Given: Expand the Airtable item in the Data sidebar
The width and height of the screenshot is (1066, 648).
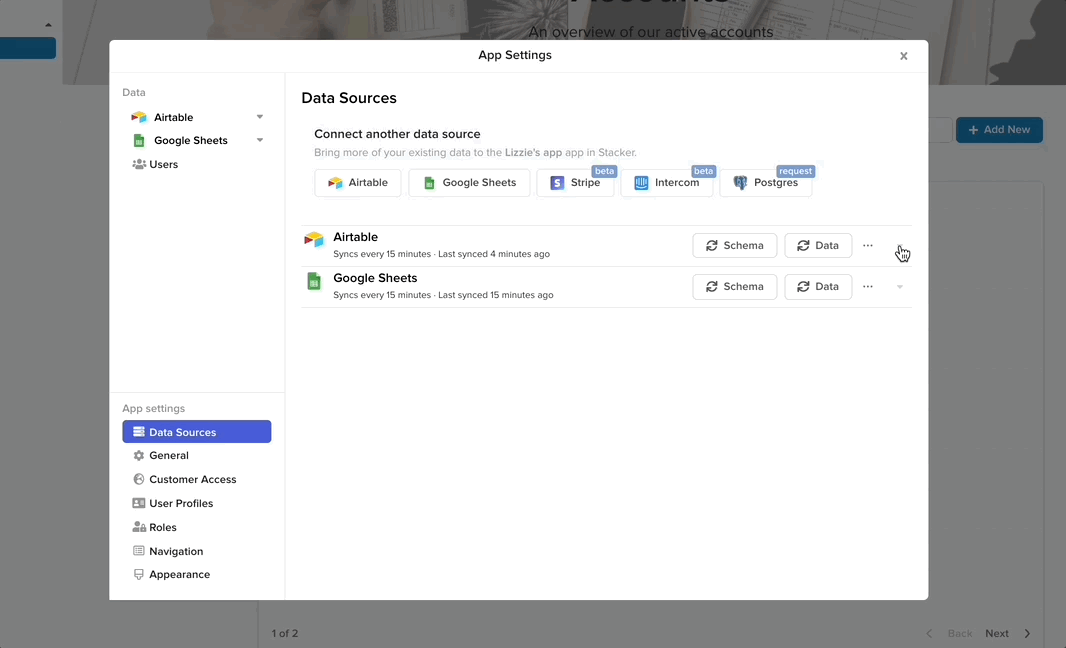Looking at the screenshot, I should click(260, 117).
